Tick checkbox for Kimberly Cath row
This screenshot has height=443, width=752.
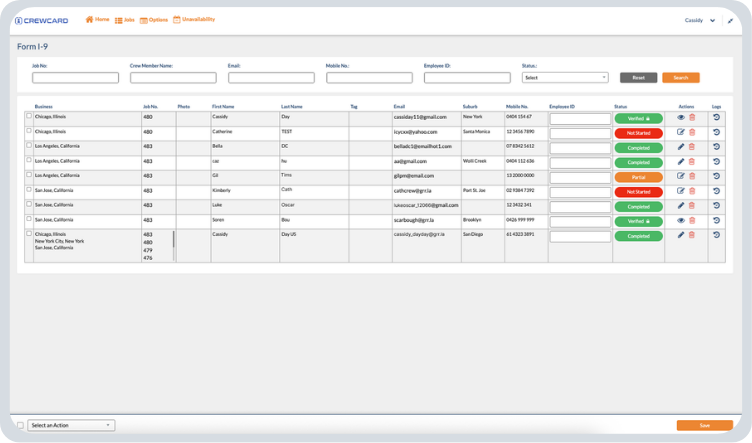[29, 189]
